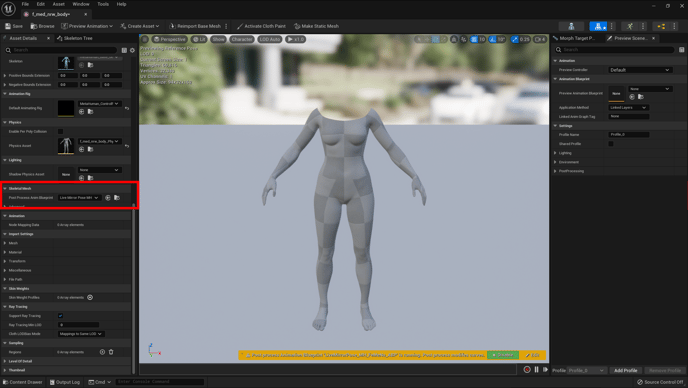Toggle scale snapping 0.25 in viewport
Screen dimensions: 688x388
point(515,40)
